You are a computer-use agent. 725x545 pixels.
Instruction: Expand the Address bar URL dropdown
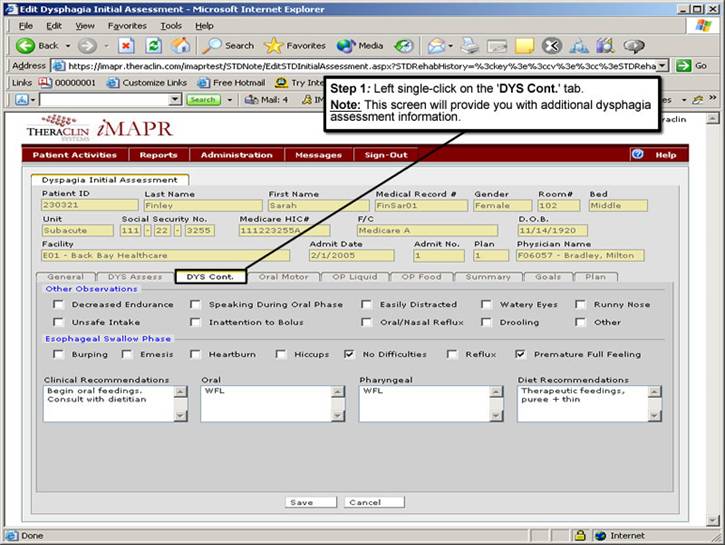(x=662, y=65)
